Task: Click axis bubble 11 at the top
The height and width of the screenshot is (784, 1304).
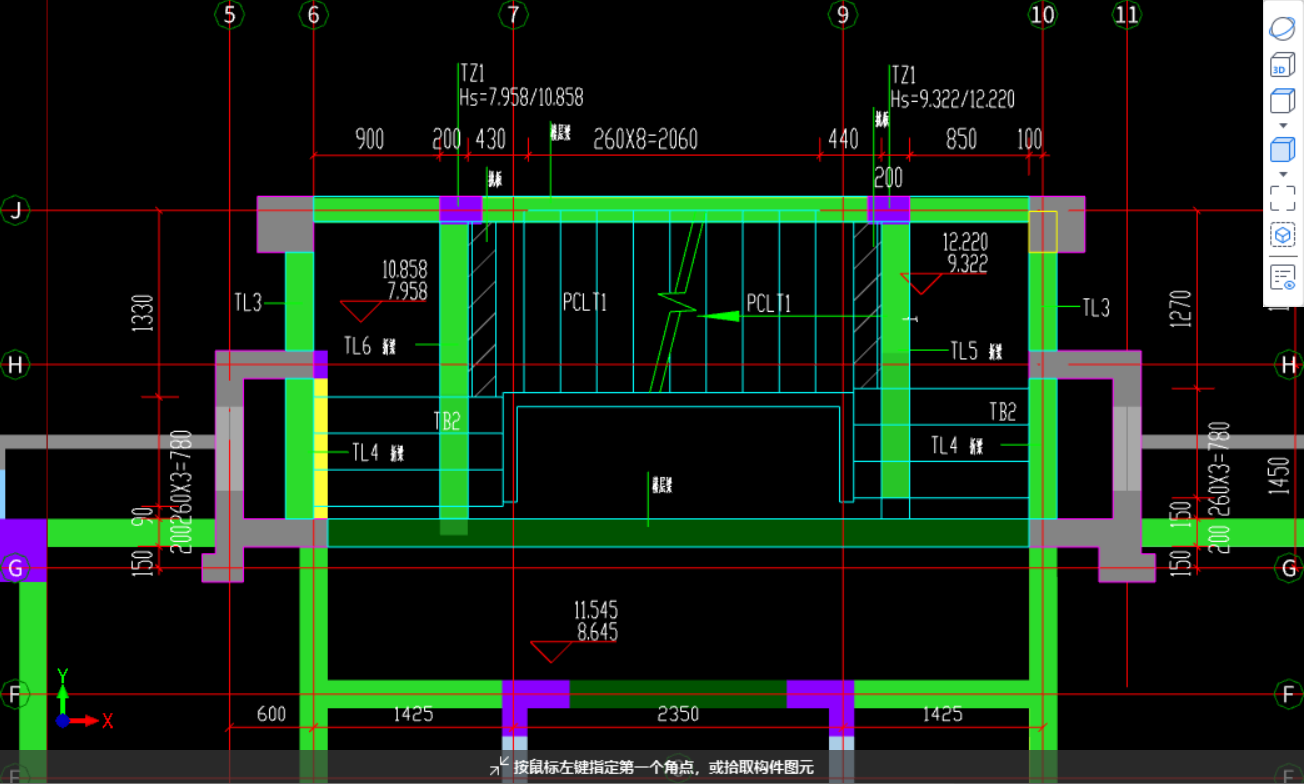Action: pos(1126,14)
